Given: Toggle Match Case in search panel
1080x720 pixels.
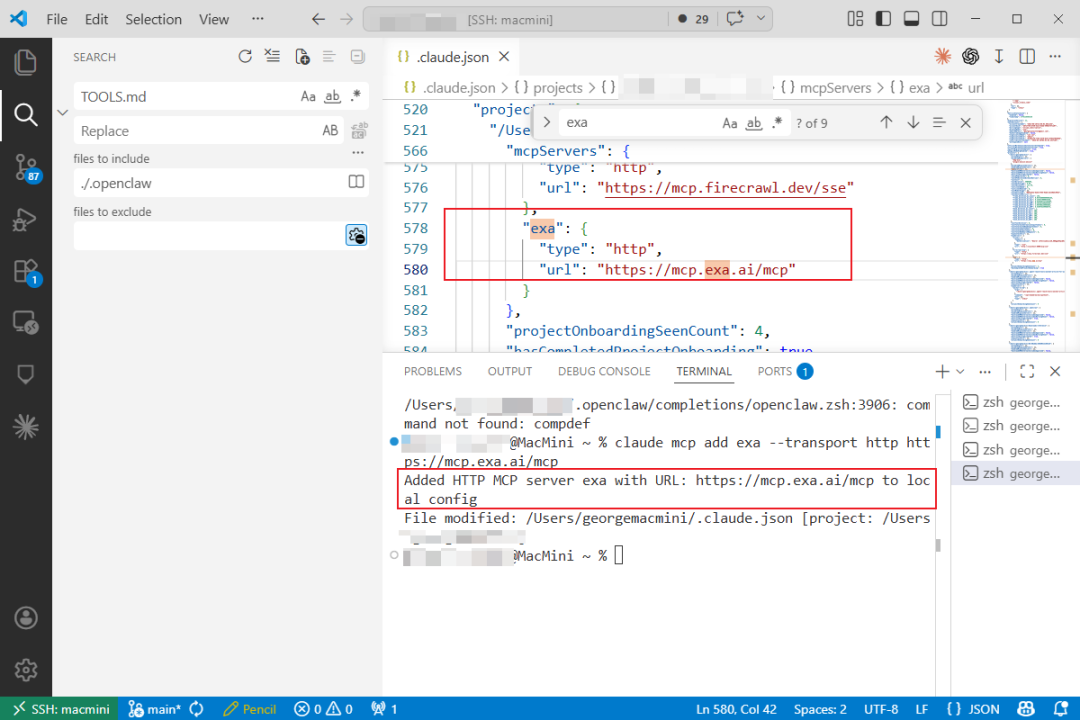Looking at the screenshot, I should click(x=308, y=96).
